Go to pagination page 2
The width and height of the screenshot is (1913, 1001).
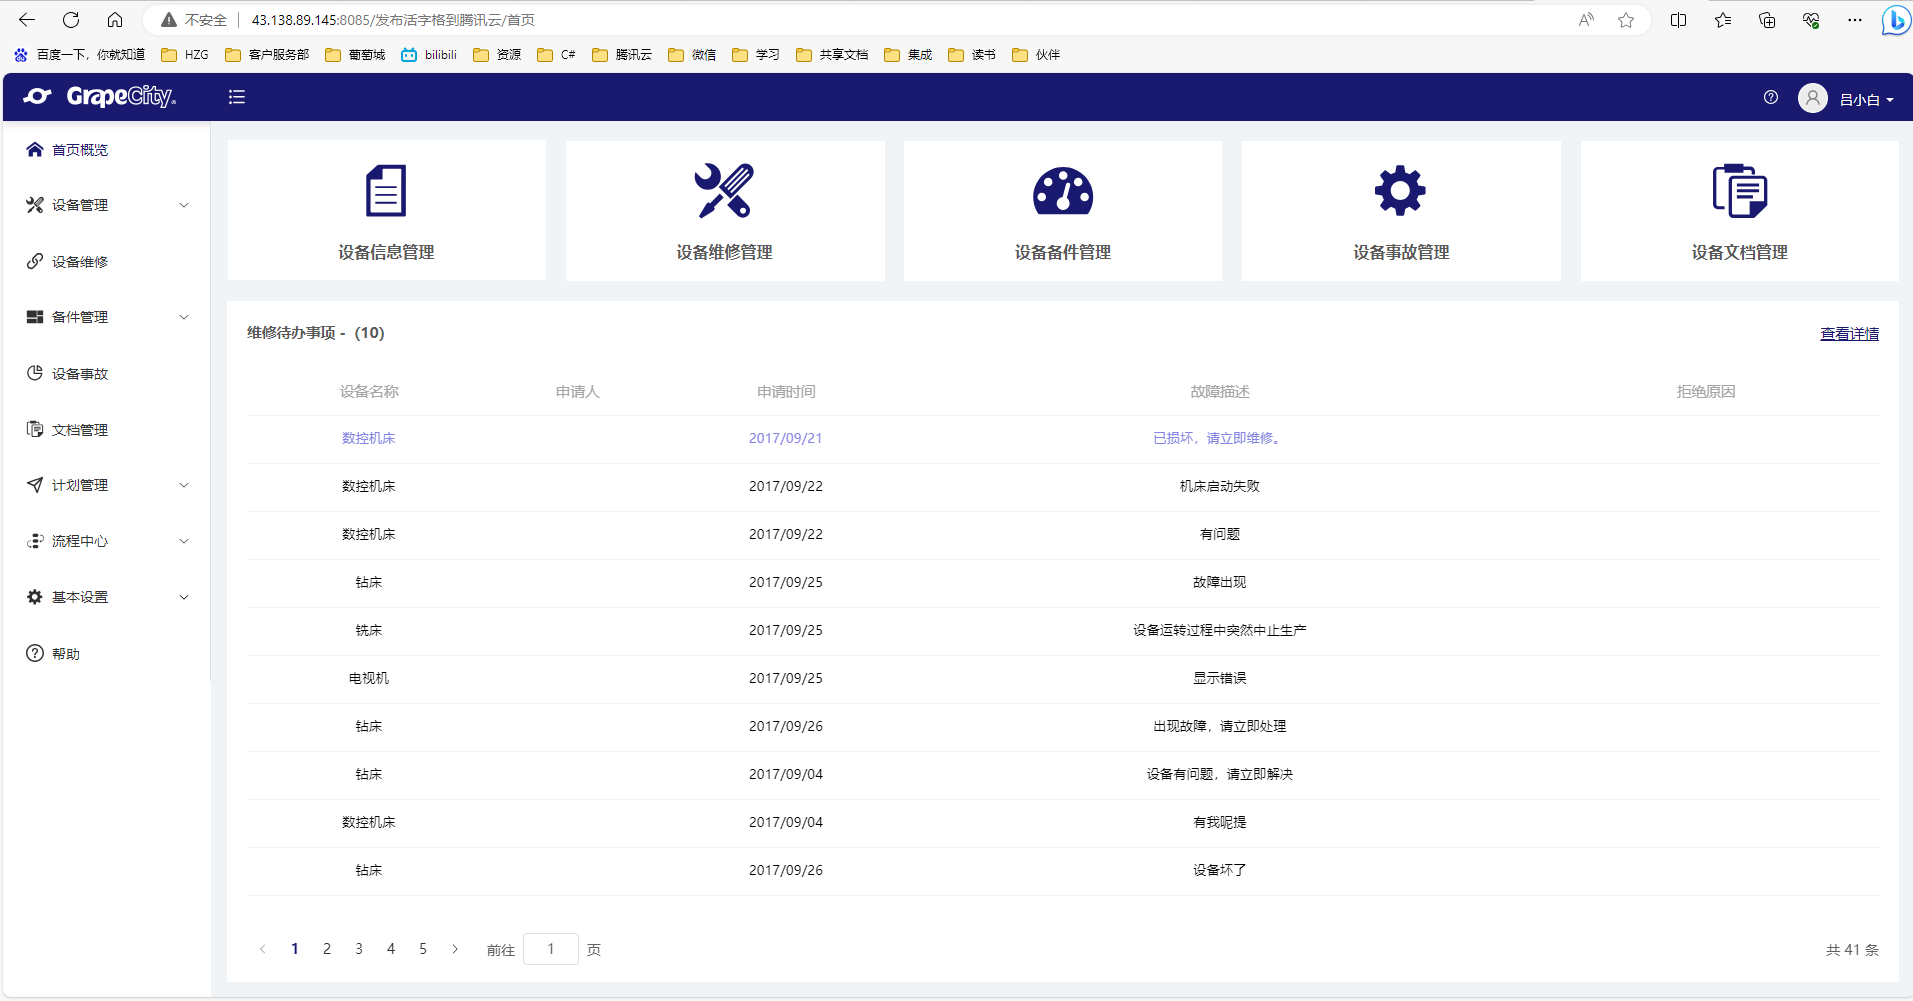point(327,949)
